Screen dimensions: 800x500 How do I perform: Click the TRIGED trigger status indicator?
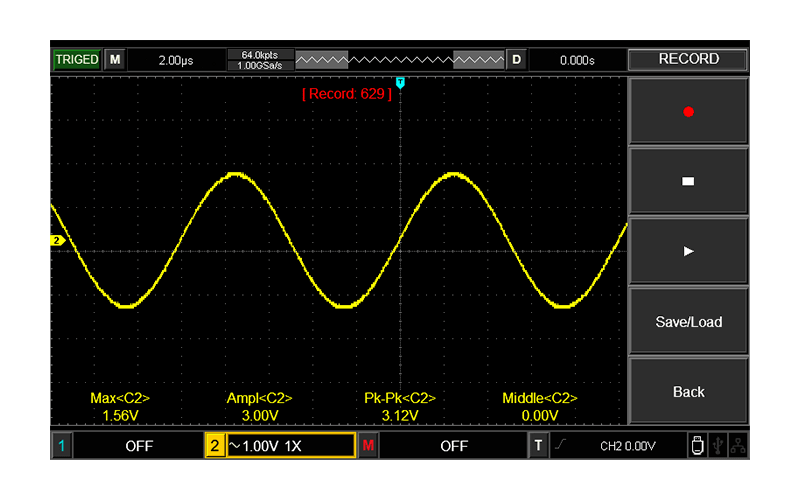pos(77,60)
